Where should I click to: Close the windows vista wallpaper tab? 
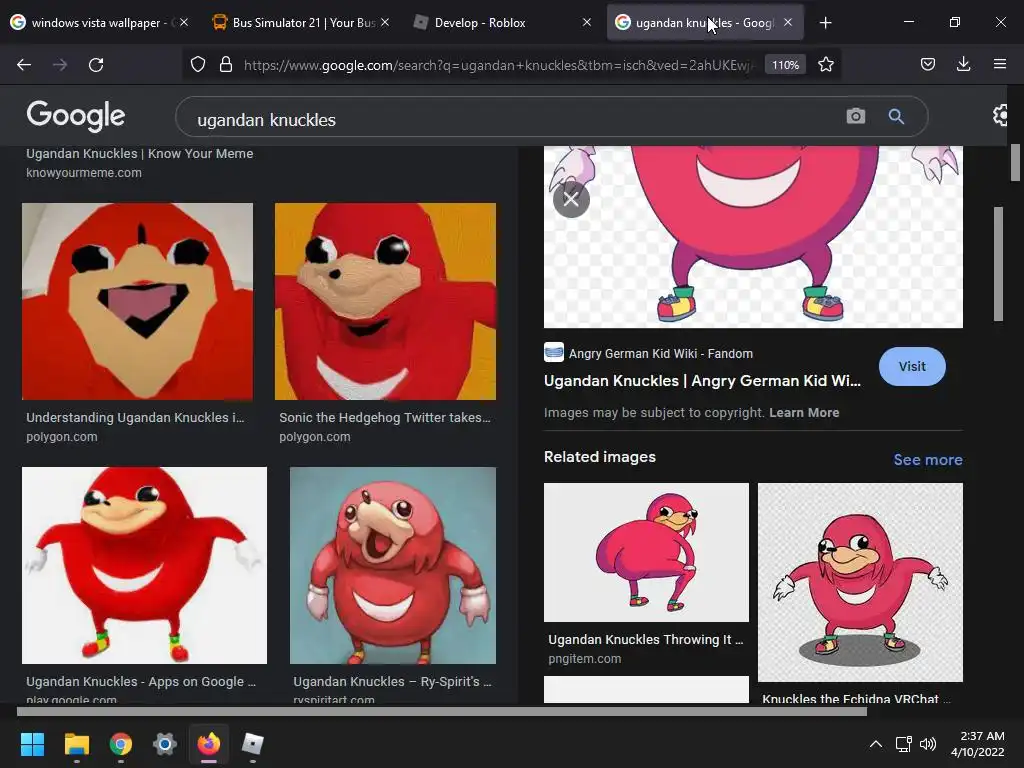[x=184, y=22]
